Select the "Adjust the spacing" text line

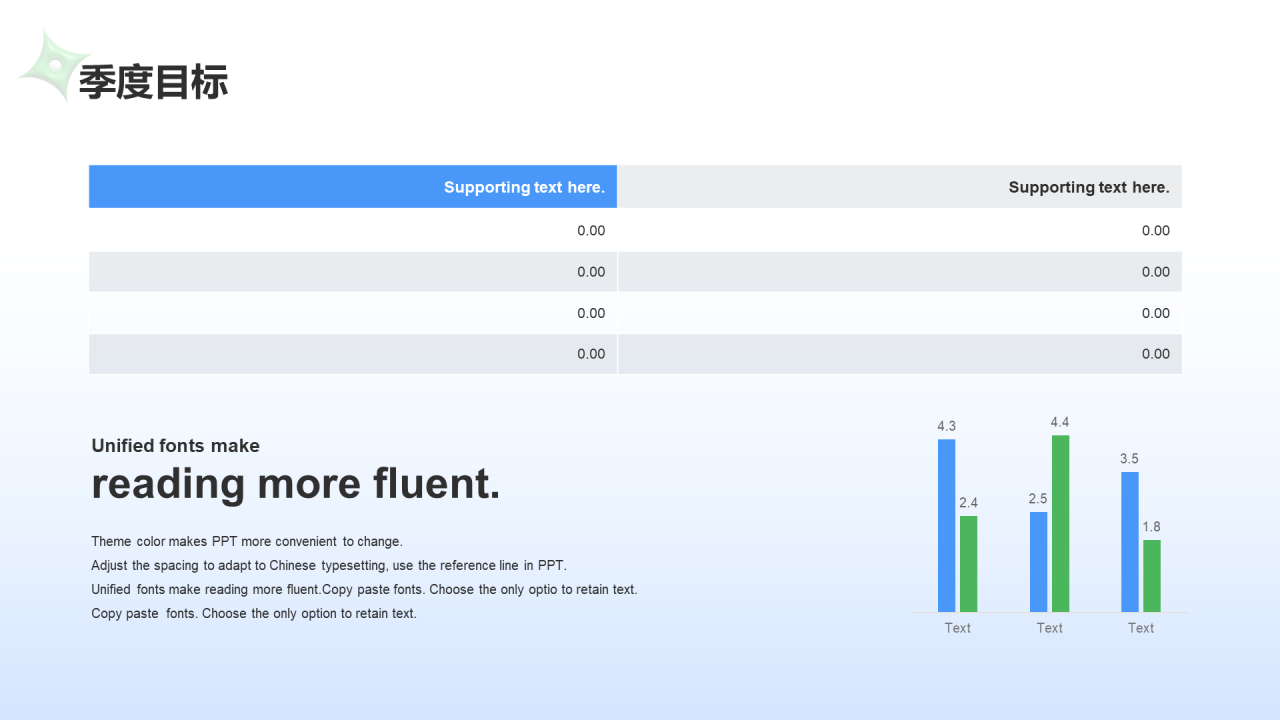click(x=329, y=566)
